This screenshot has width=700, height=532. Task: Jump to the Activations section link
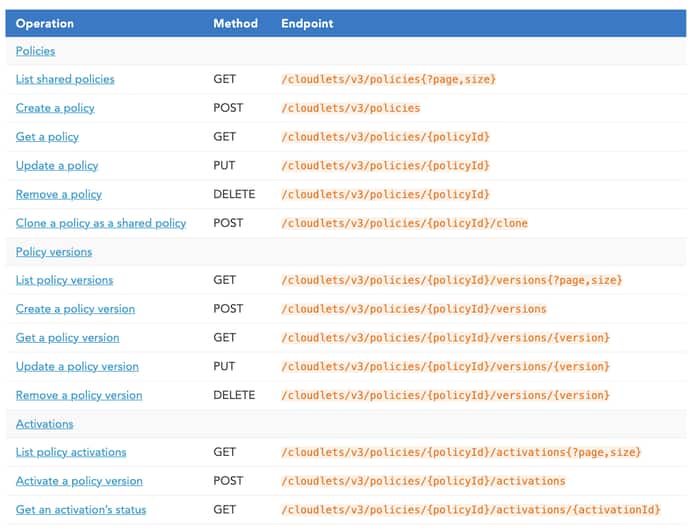tap(45, 424)
